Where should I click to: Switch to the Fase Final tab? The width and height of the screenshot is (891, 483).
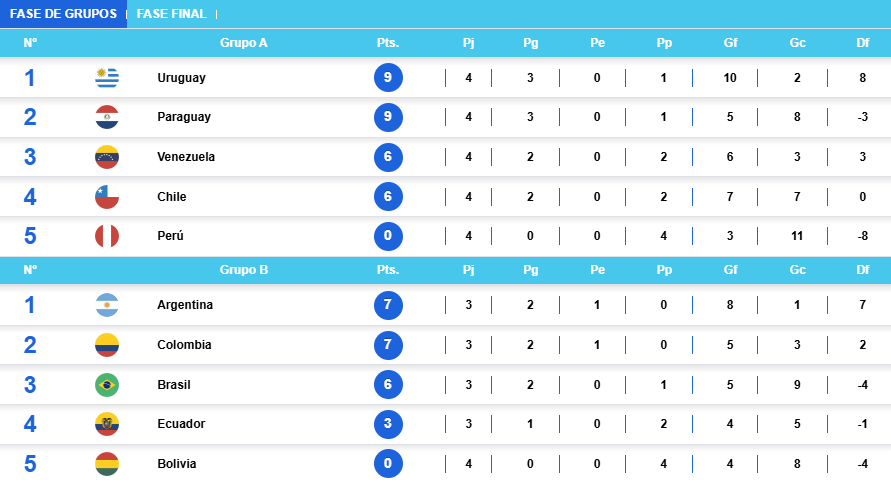click(172, 14)
